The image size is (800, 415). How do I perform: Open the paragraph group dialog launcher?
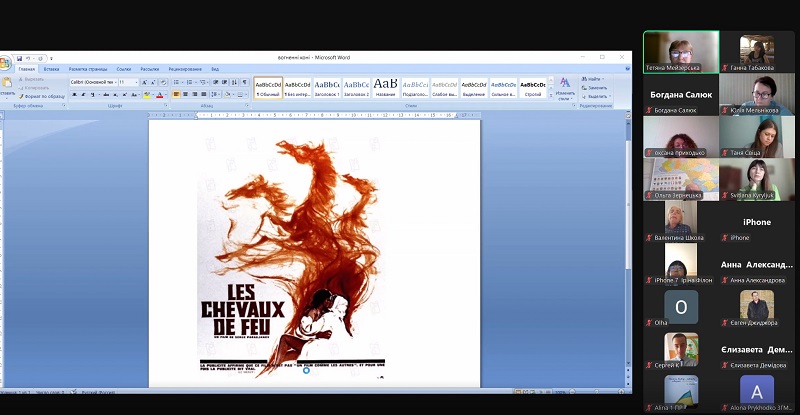coord(247,106)
